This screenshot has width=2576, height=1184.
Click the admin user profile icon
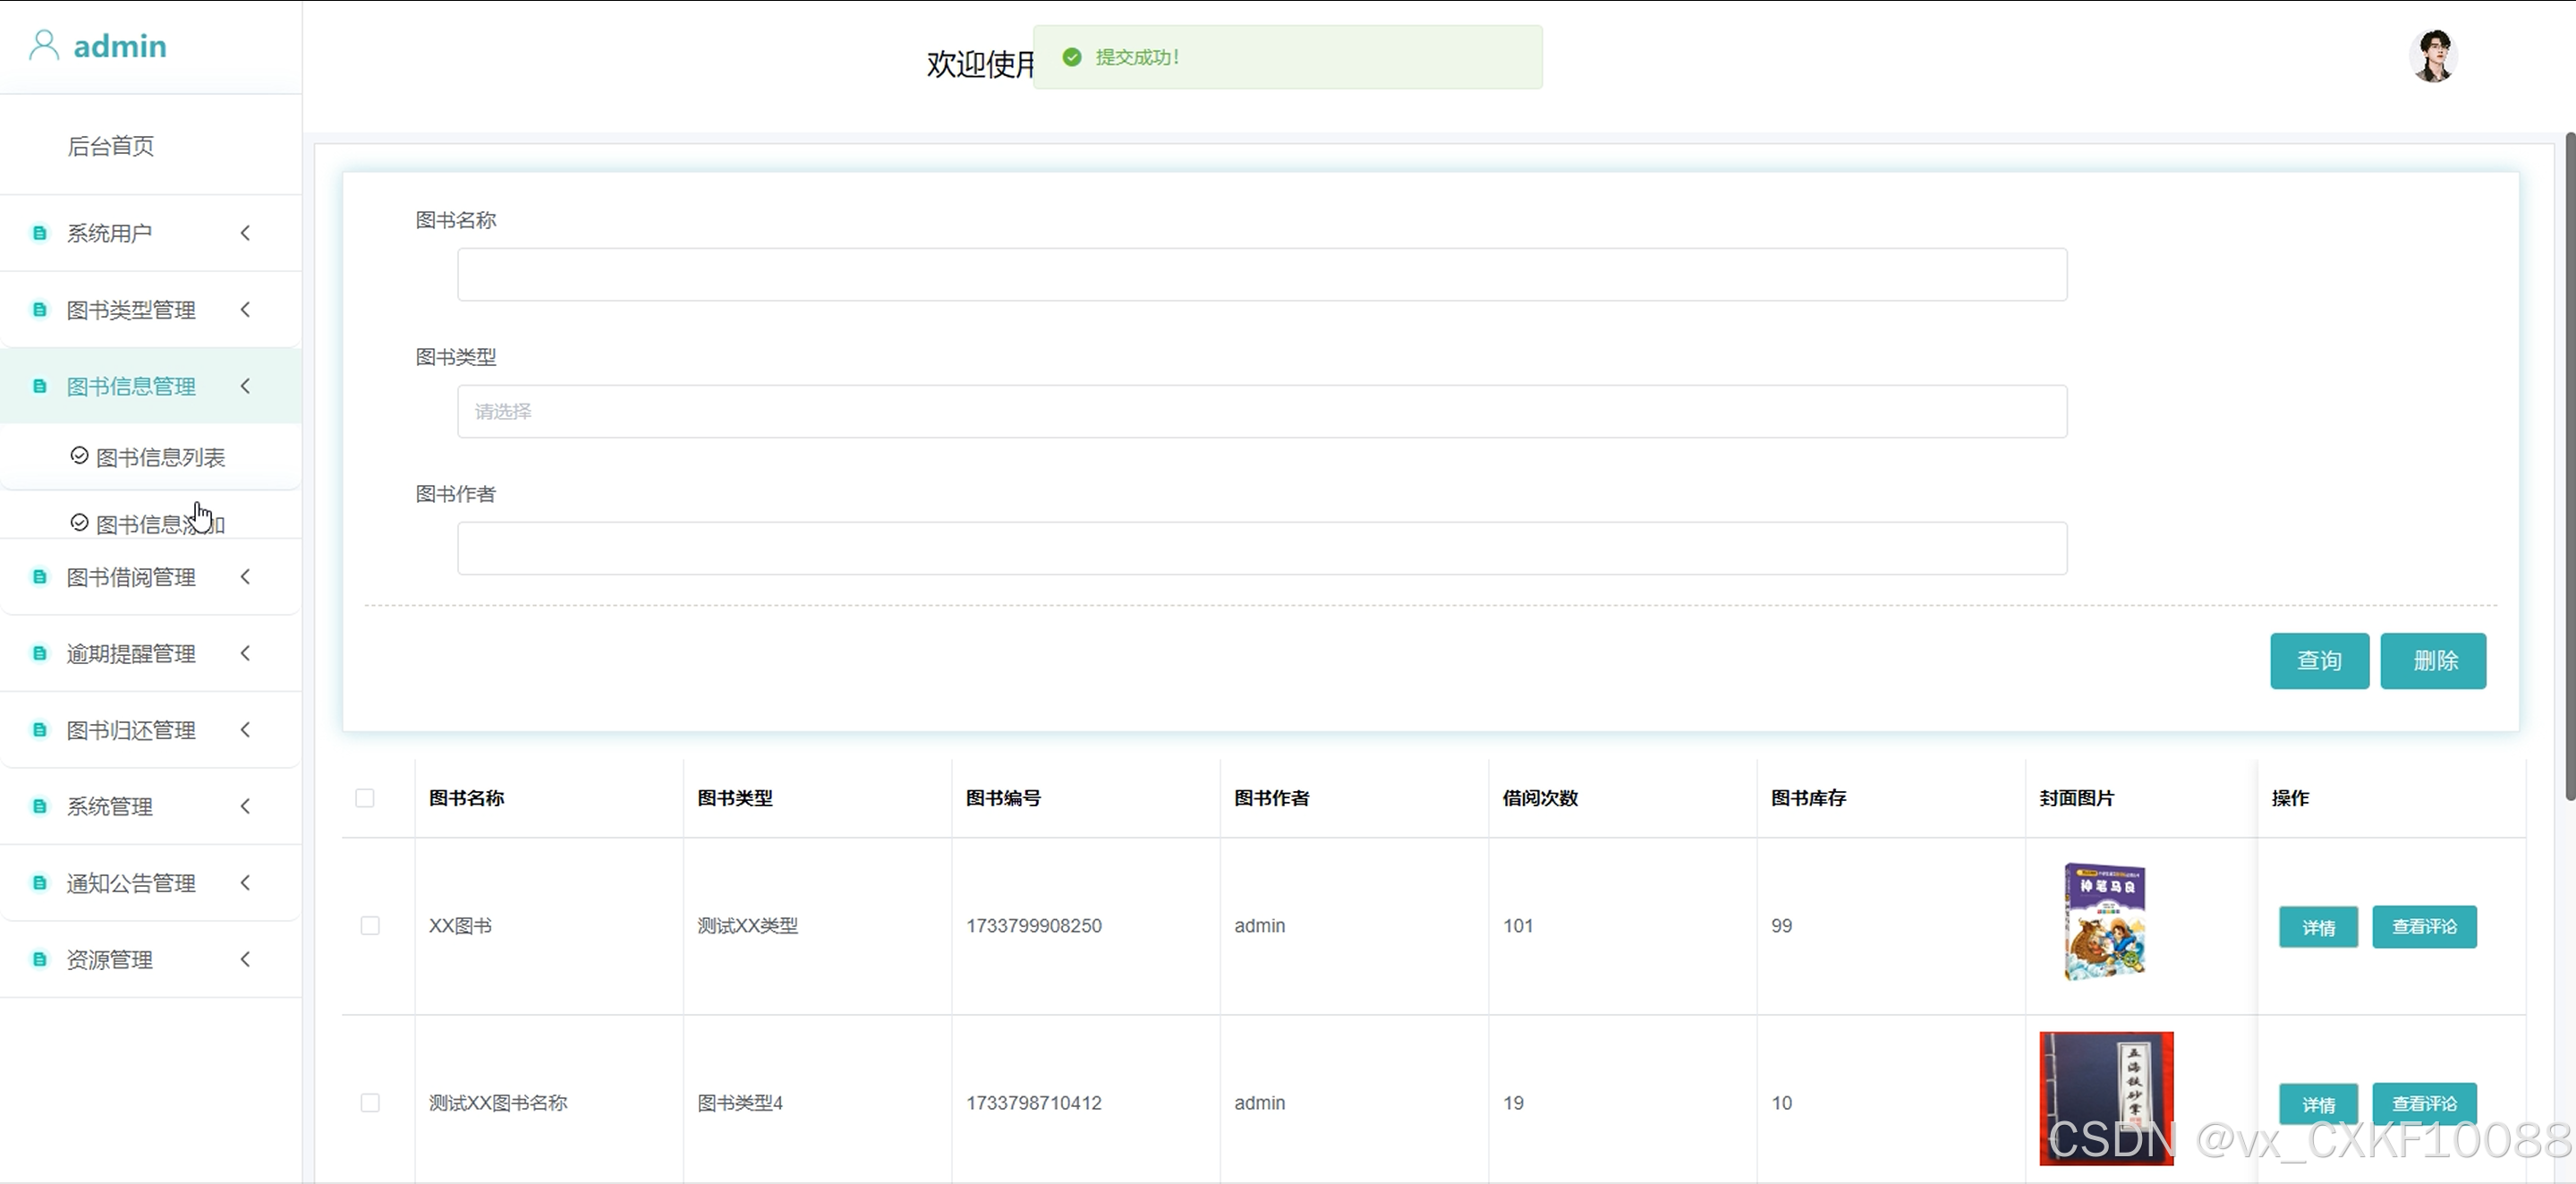[43, 45]
